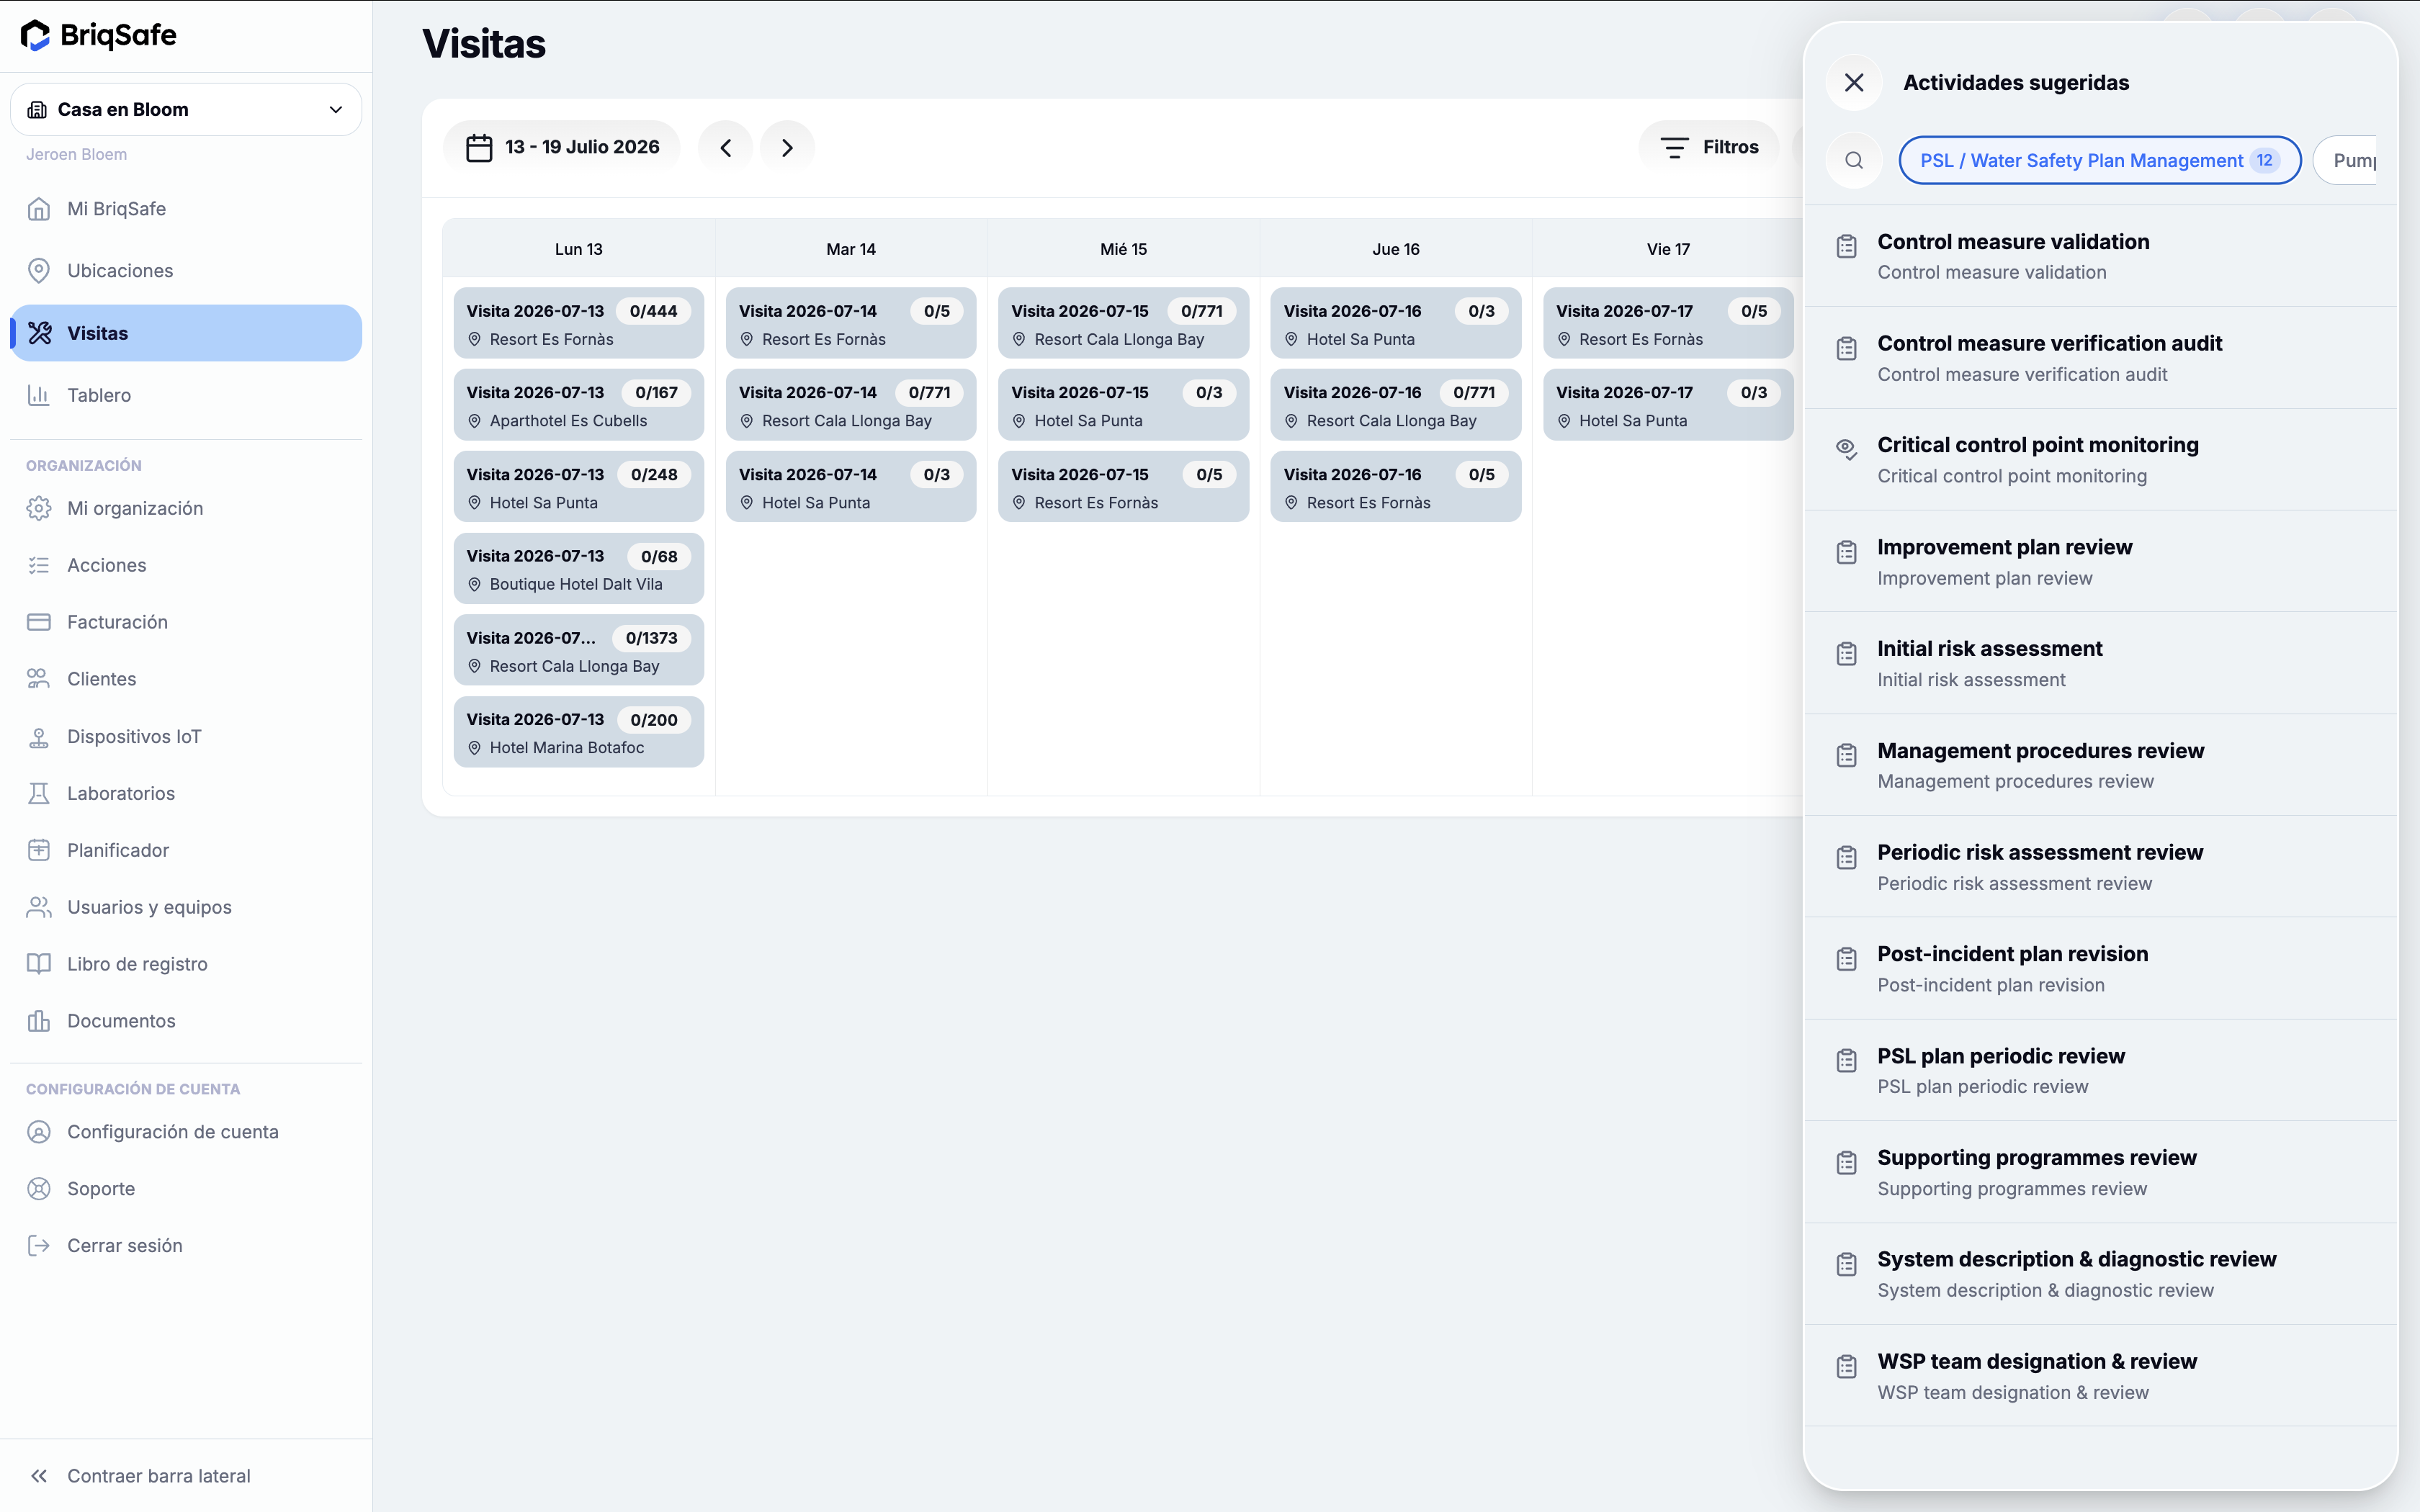2420x1512 pixels.
Task: Select the Post-incident plan revision activity
Action: pyautogui.click(x=2101, y=969)
